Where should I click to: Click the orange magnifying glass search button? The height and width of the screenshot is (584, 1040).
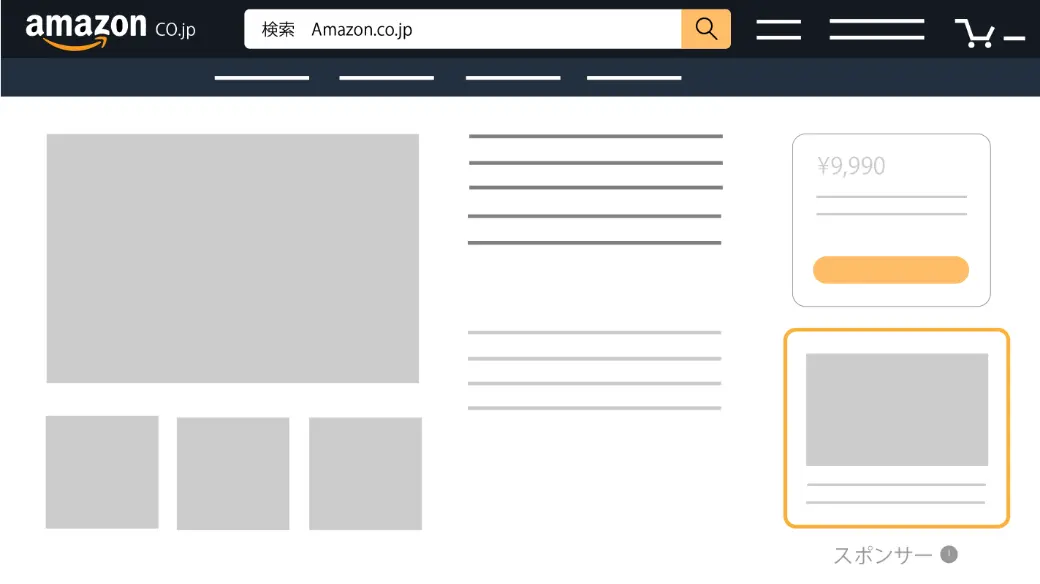(x=706, y=29)
